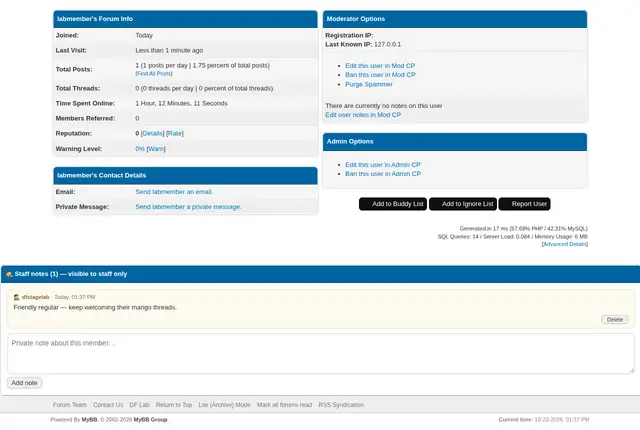This screenshot has width=640, height=430.
Task: Open Contact Us footer link
Action: tap(108, 405)
